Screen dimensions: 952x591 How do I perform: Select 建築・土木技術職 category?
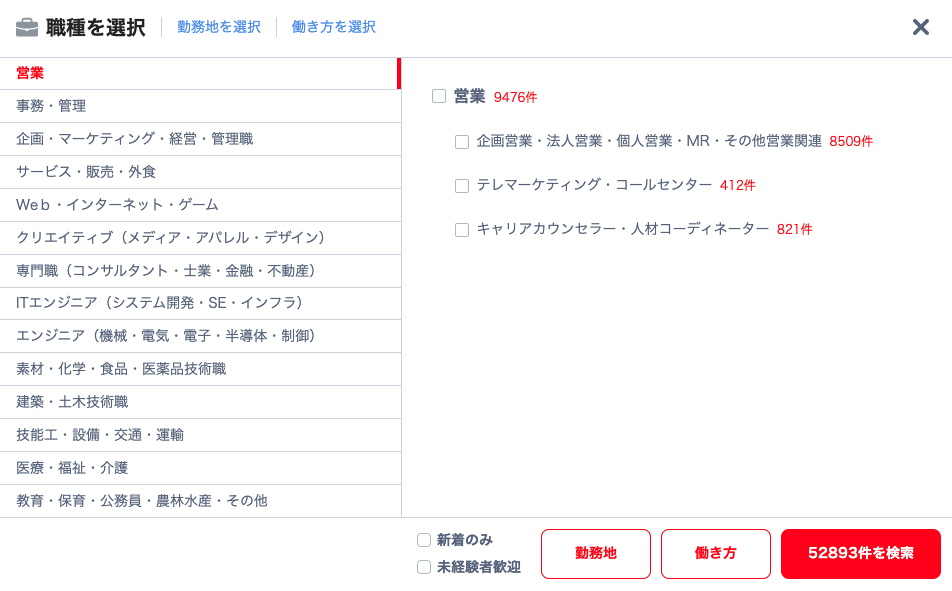click(x=200, y=401)
